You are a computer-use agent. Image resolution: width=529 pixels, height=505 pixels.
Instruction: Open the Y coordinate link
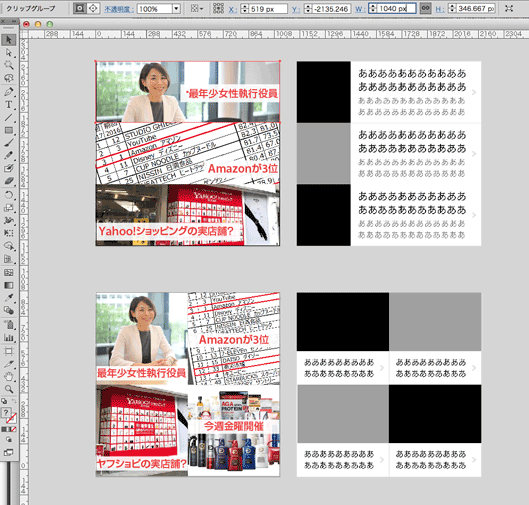(x=295, y=9)
